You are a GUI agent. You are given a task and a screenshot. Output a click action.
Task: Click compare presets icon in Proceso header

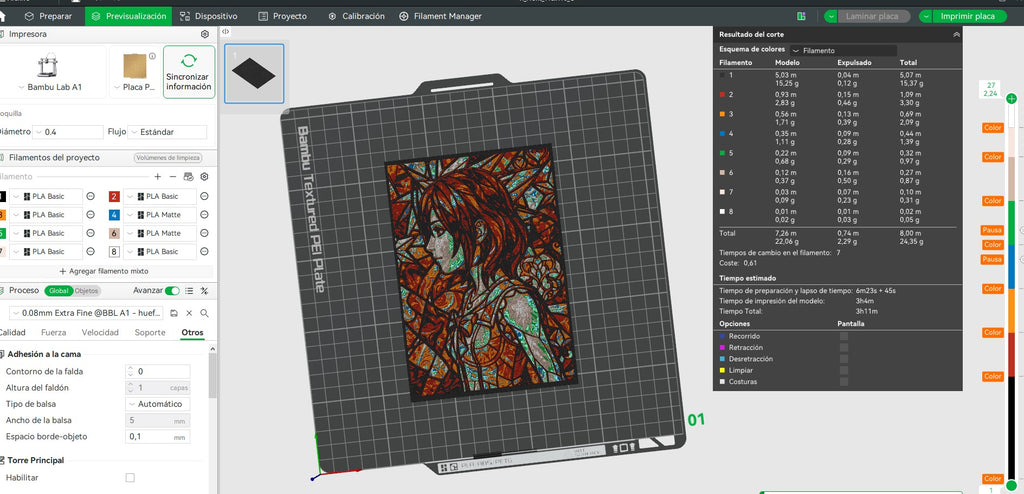[204, 291]
